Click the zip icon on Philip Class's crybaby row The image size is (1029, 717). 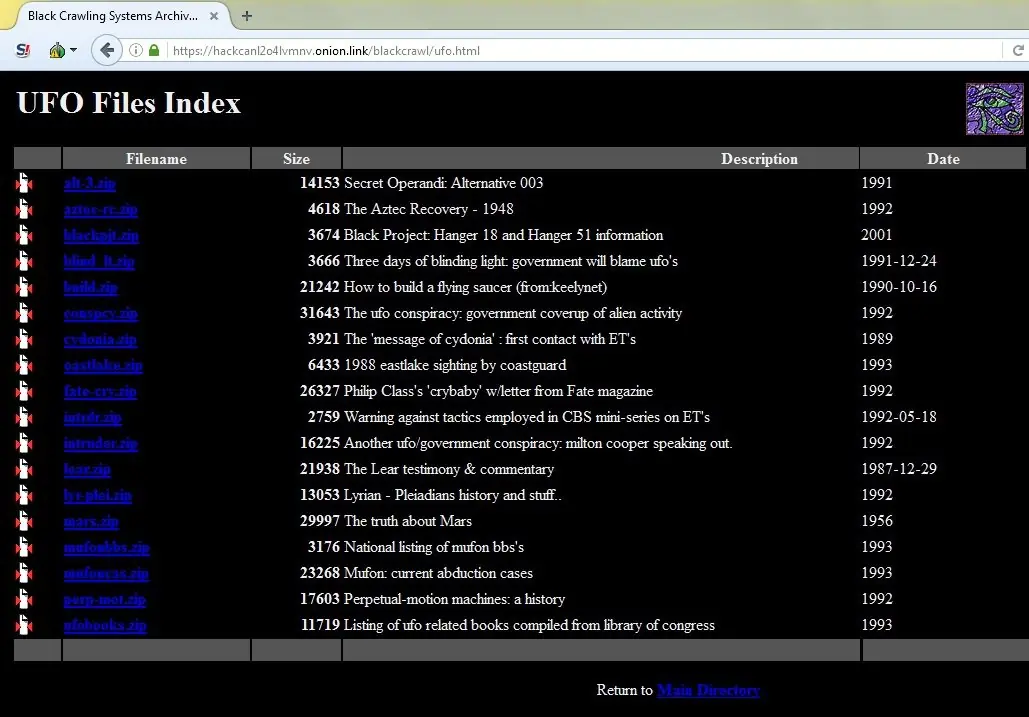(24, 391)
